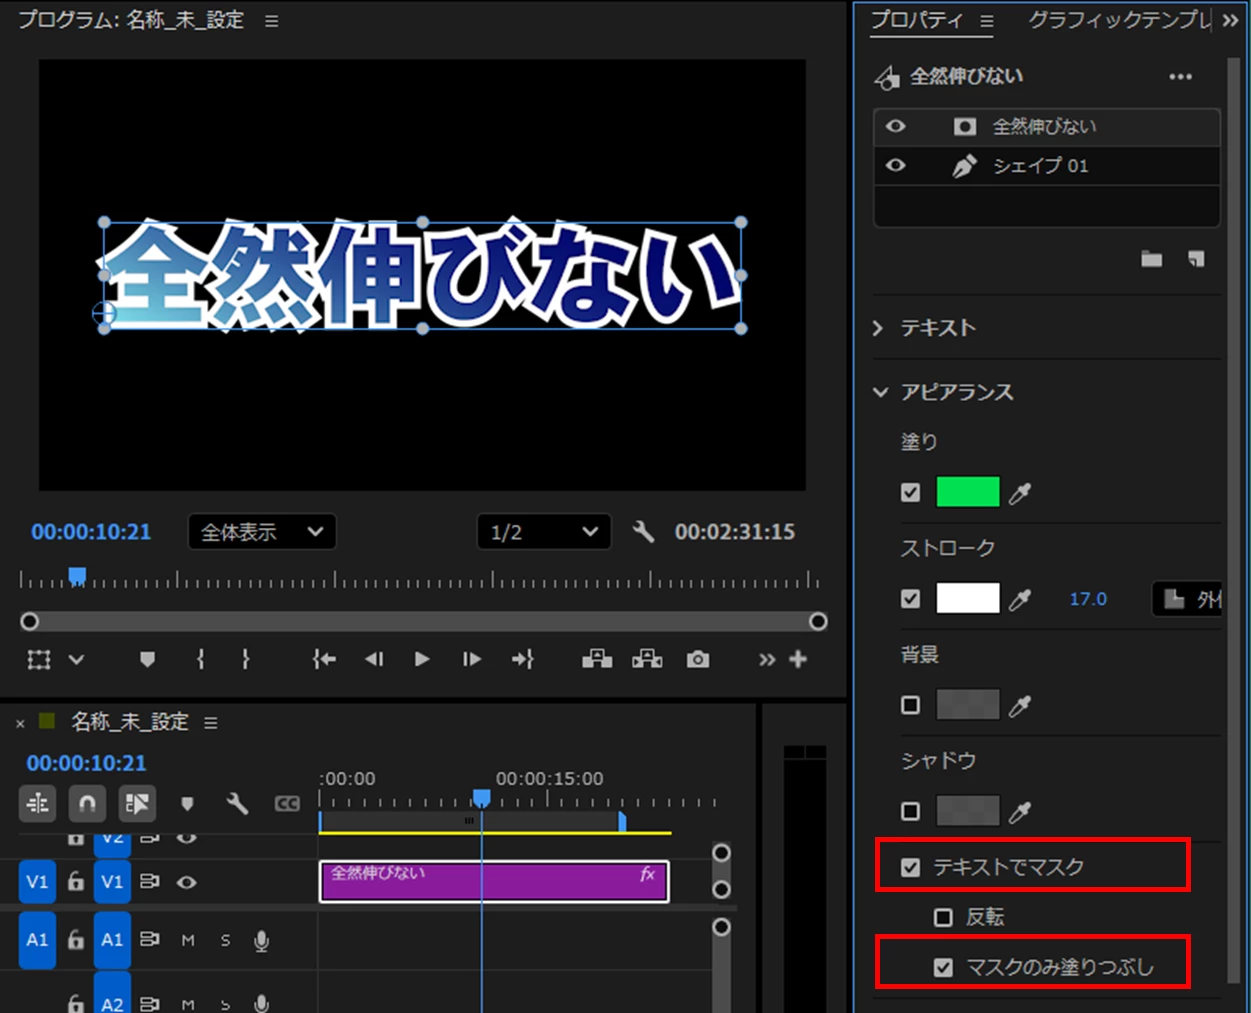Viewport: 1251px width, 1013px height.
Task: Show hidden panel tabs via double chevron
Action: click(1231, 21)
